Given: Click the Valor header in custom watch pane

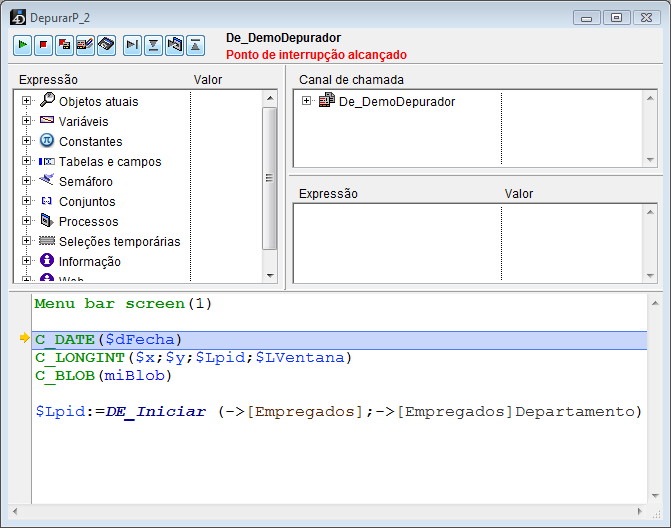Looking at the screenshot, I should point(518,194).
